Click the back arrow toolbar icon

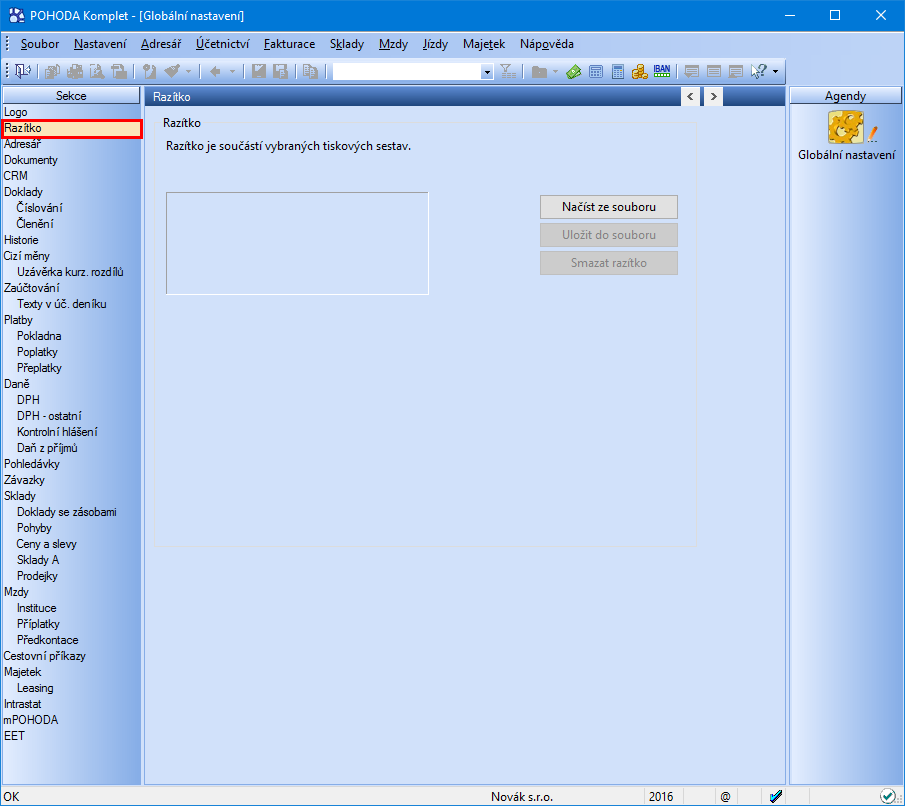[215, 71]
